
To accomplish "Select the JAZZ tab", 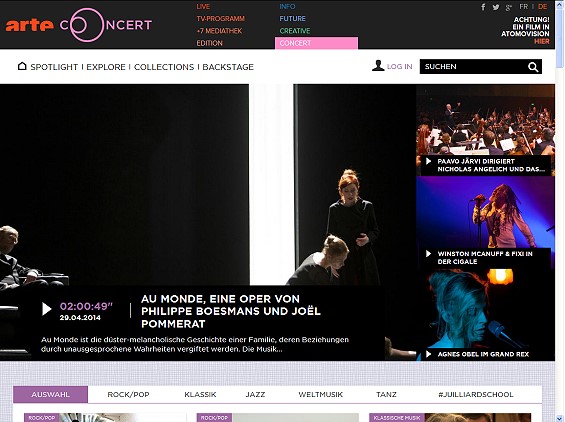I will click(255, 395).
